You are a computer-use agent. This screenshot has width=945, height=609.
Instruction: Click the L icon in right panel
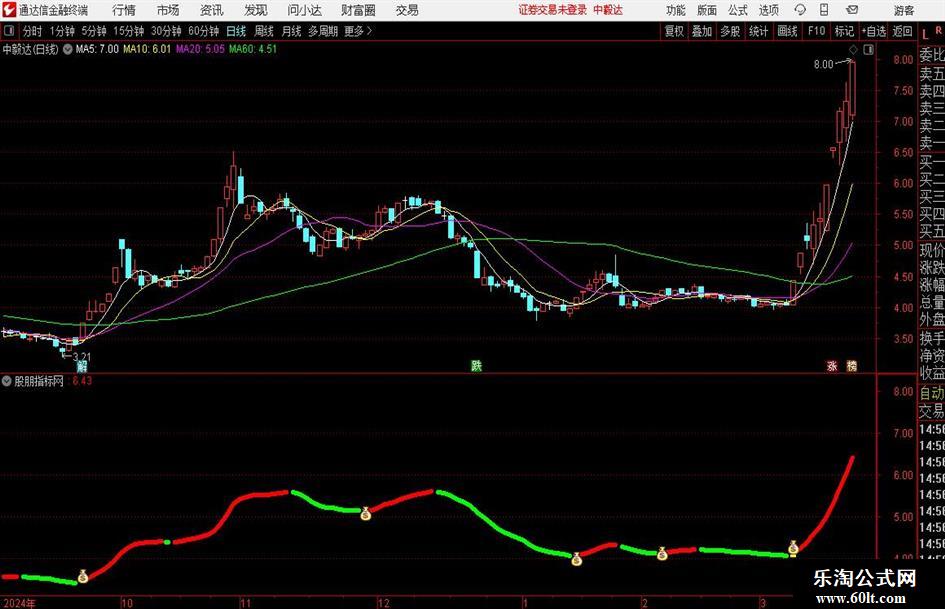coord(926,35)
